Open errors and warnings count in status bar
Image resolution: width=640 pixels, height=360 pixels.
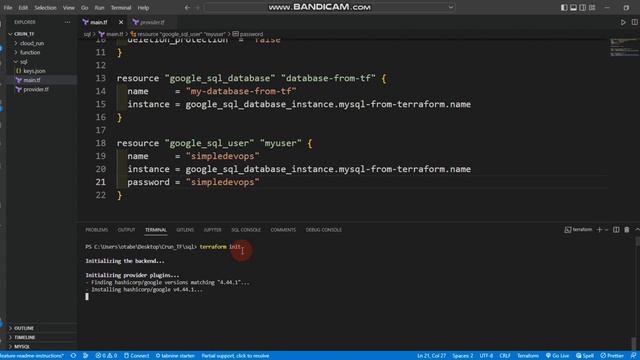(106, 356)
